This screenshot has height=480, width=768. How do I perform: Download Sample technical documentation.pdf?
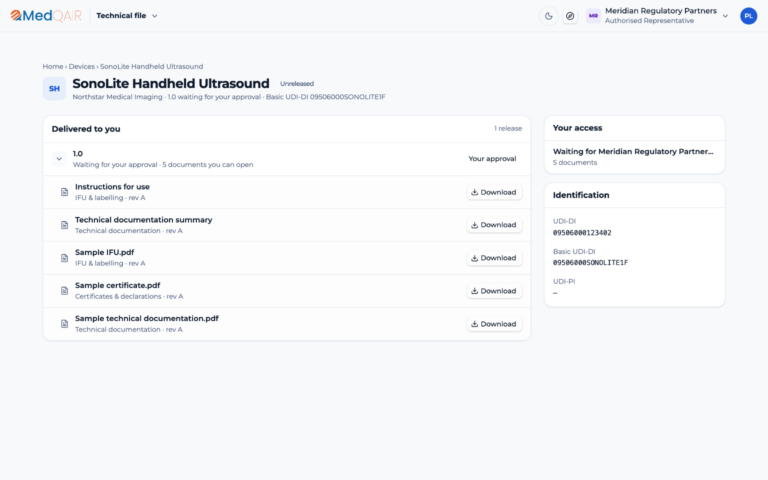[494, 324]
